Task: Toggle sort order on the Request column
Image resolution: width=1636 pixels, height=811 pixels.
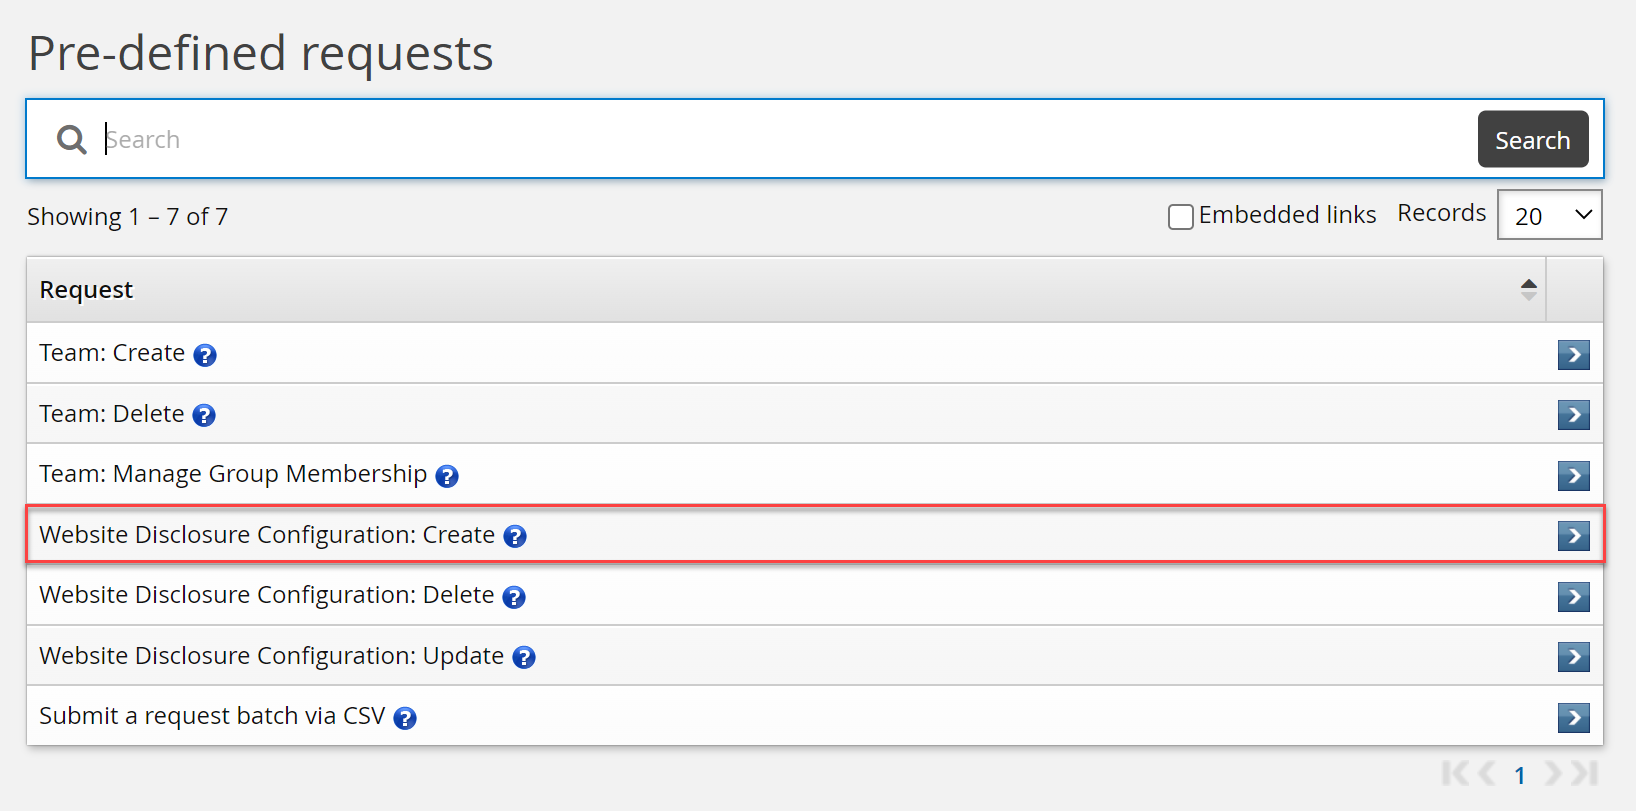Action: pyautogui.click(x=1528, y=289)
